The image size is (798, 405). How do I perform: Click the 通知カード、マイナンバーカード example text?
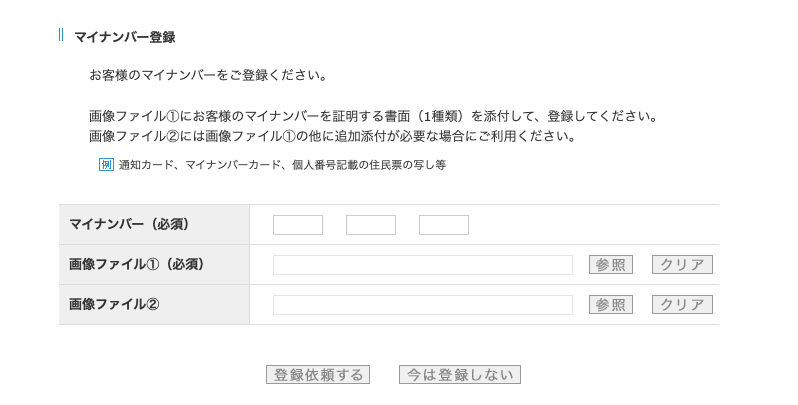pyautogui.click(x=282, y=165)
